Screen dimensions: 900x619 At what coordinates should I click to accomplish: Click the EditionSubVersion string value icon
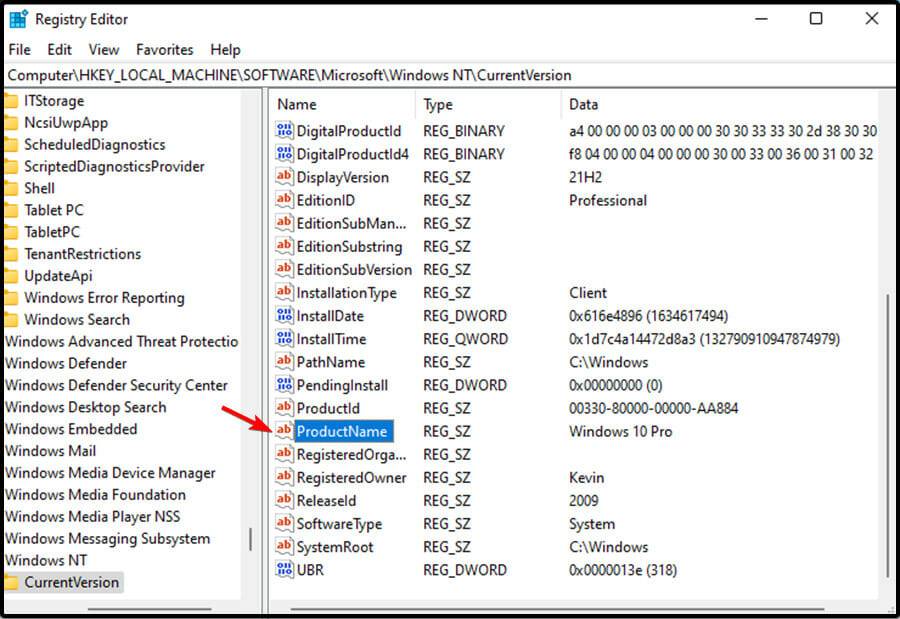pyautogui.click(x=284, y=269)
